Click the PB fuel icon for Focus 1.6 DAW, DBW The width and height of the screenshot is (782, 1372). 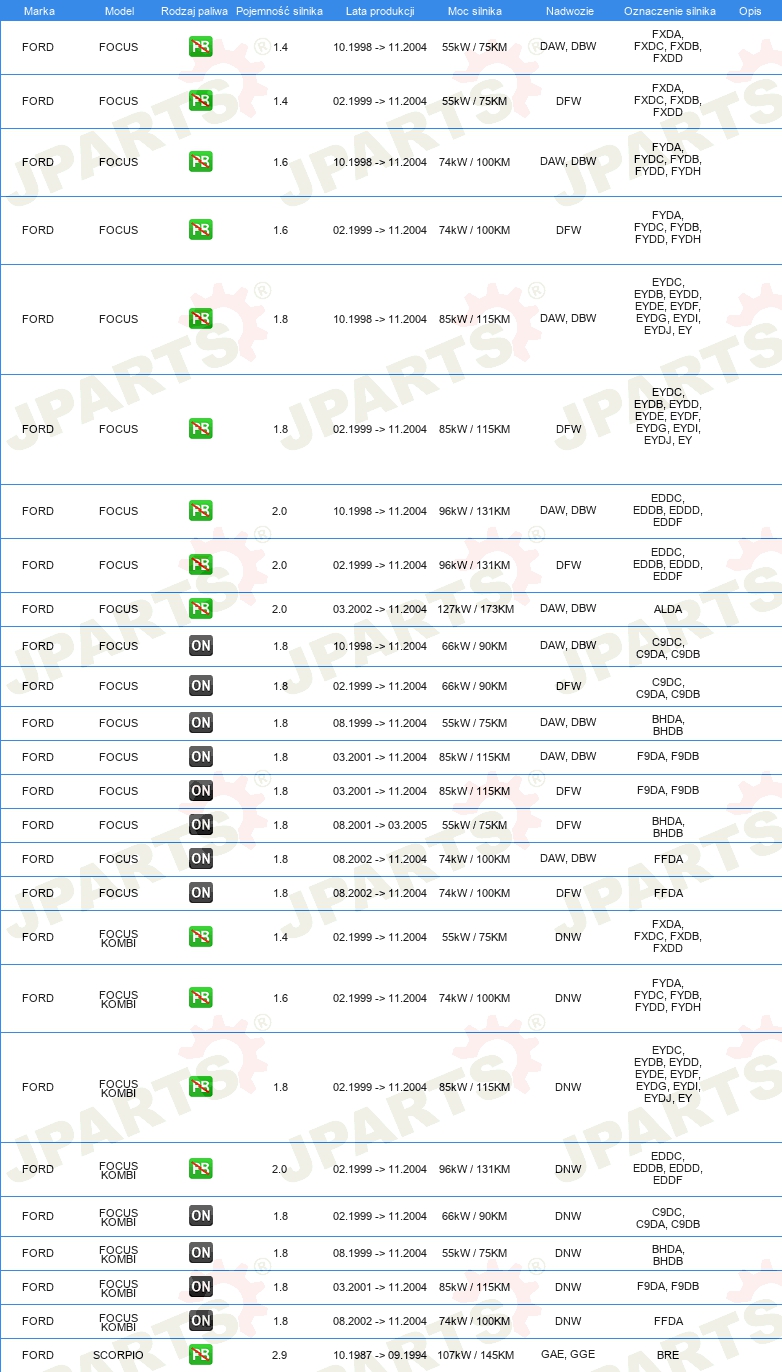[x=201, y=162]
